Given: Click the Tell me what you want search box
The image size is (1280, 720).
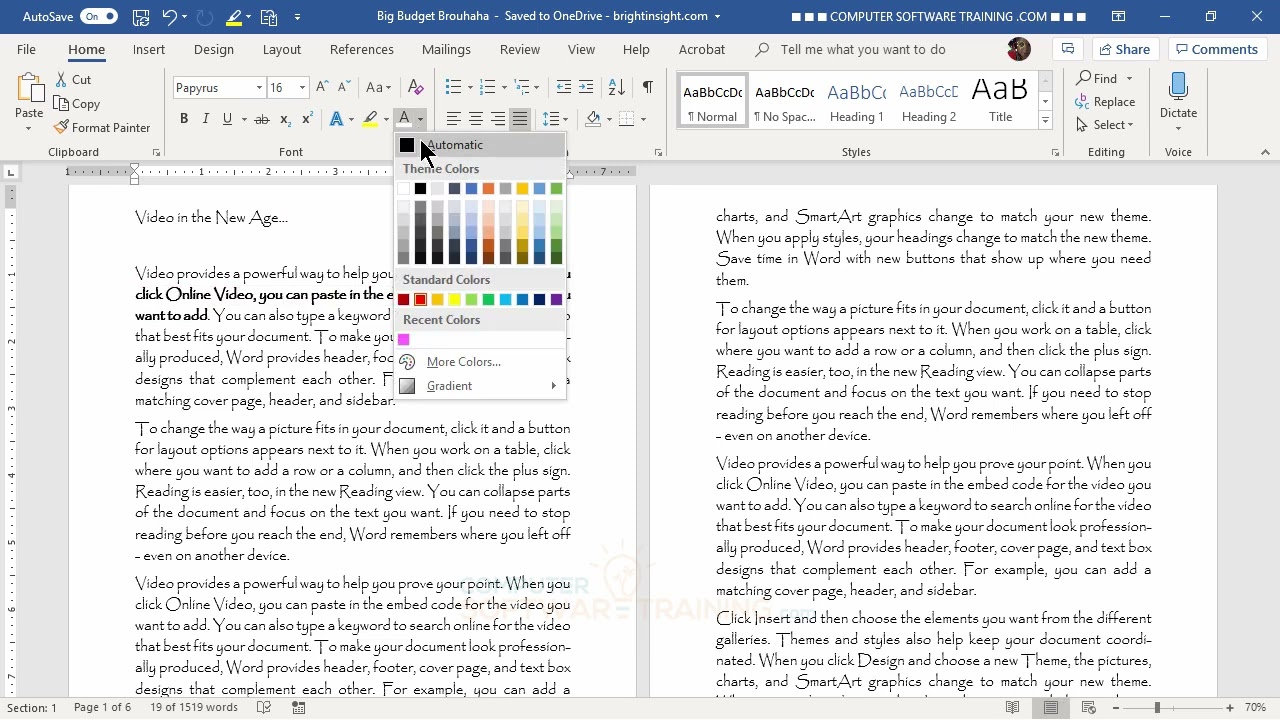Looking at the screenshot, I should point(862,50).
